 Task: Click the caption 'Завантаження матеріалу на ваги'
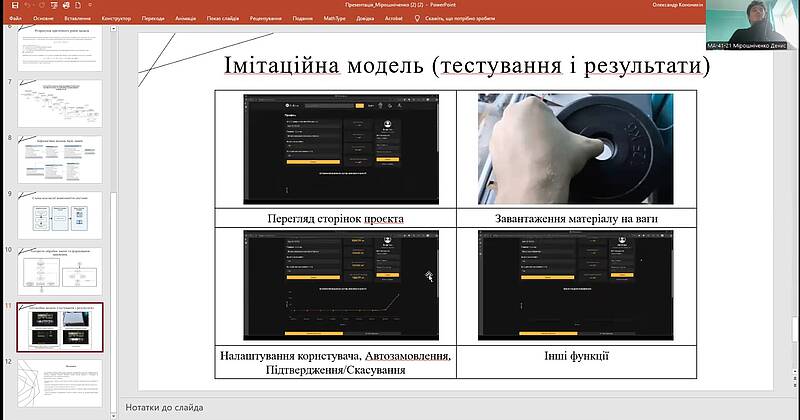click(x=577, y=219)
